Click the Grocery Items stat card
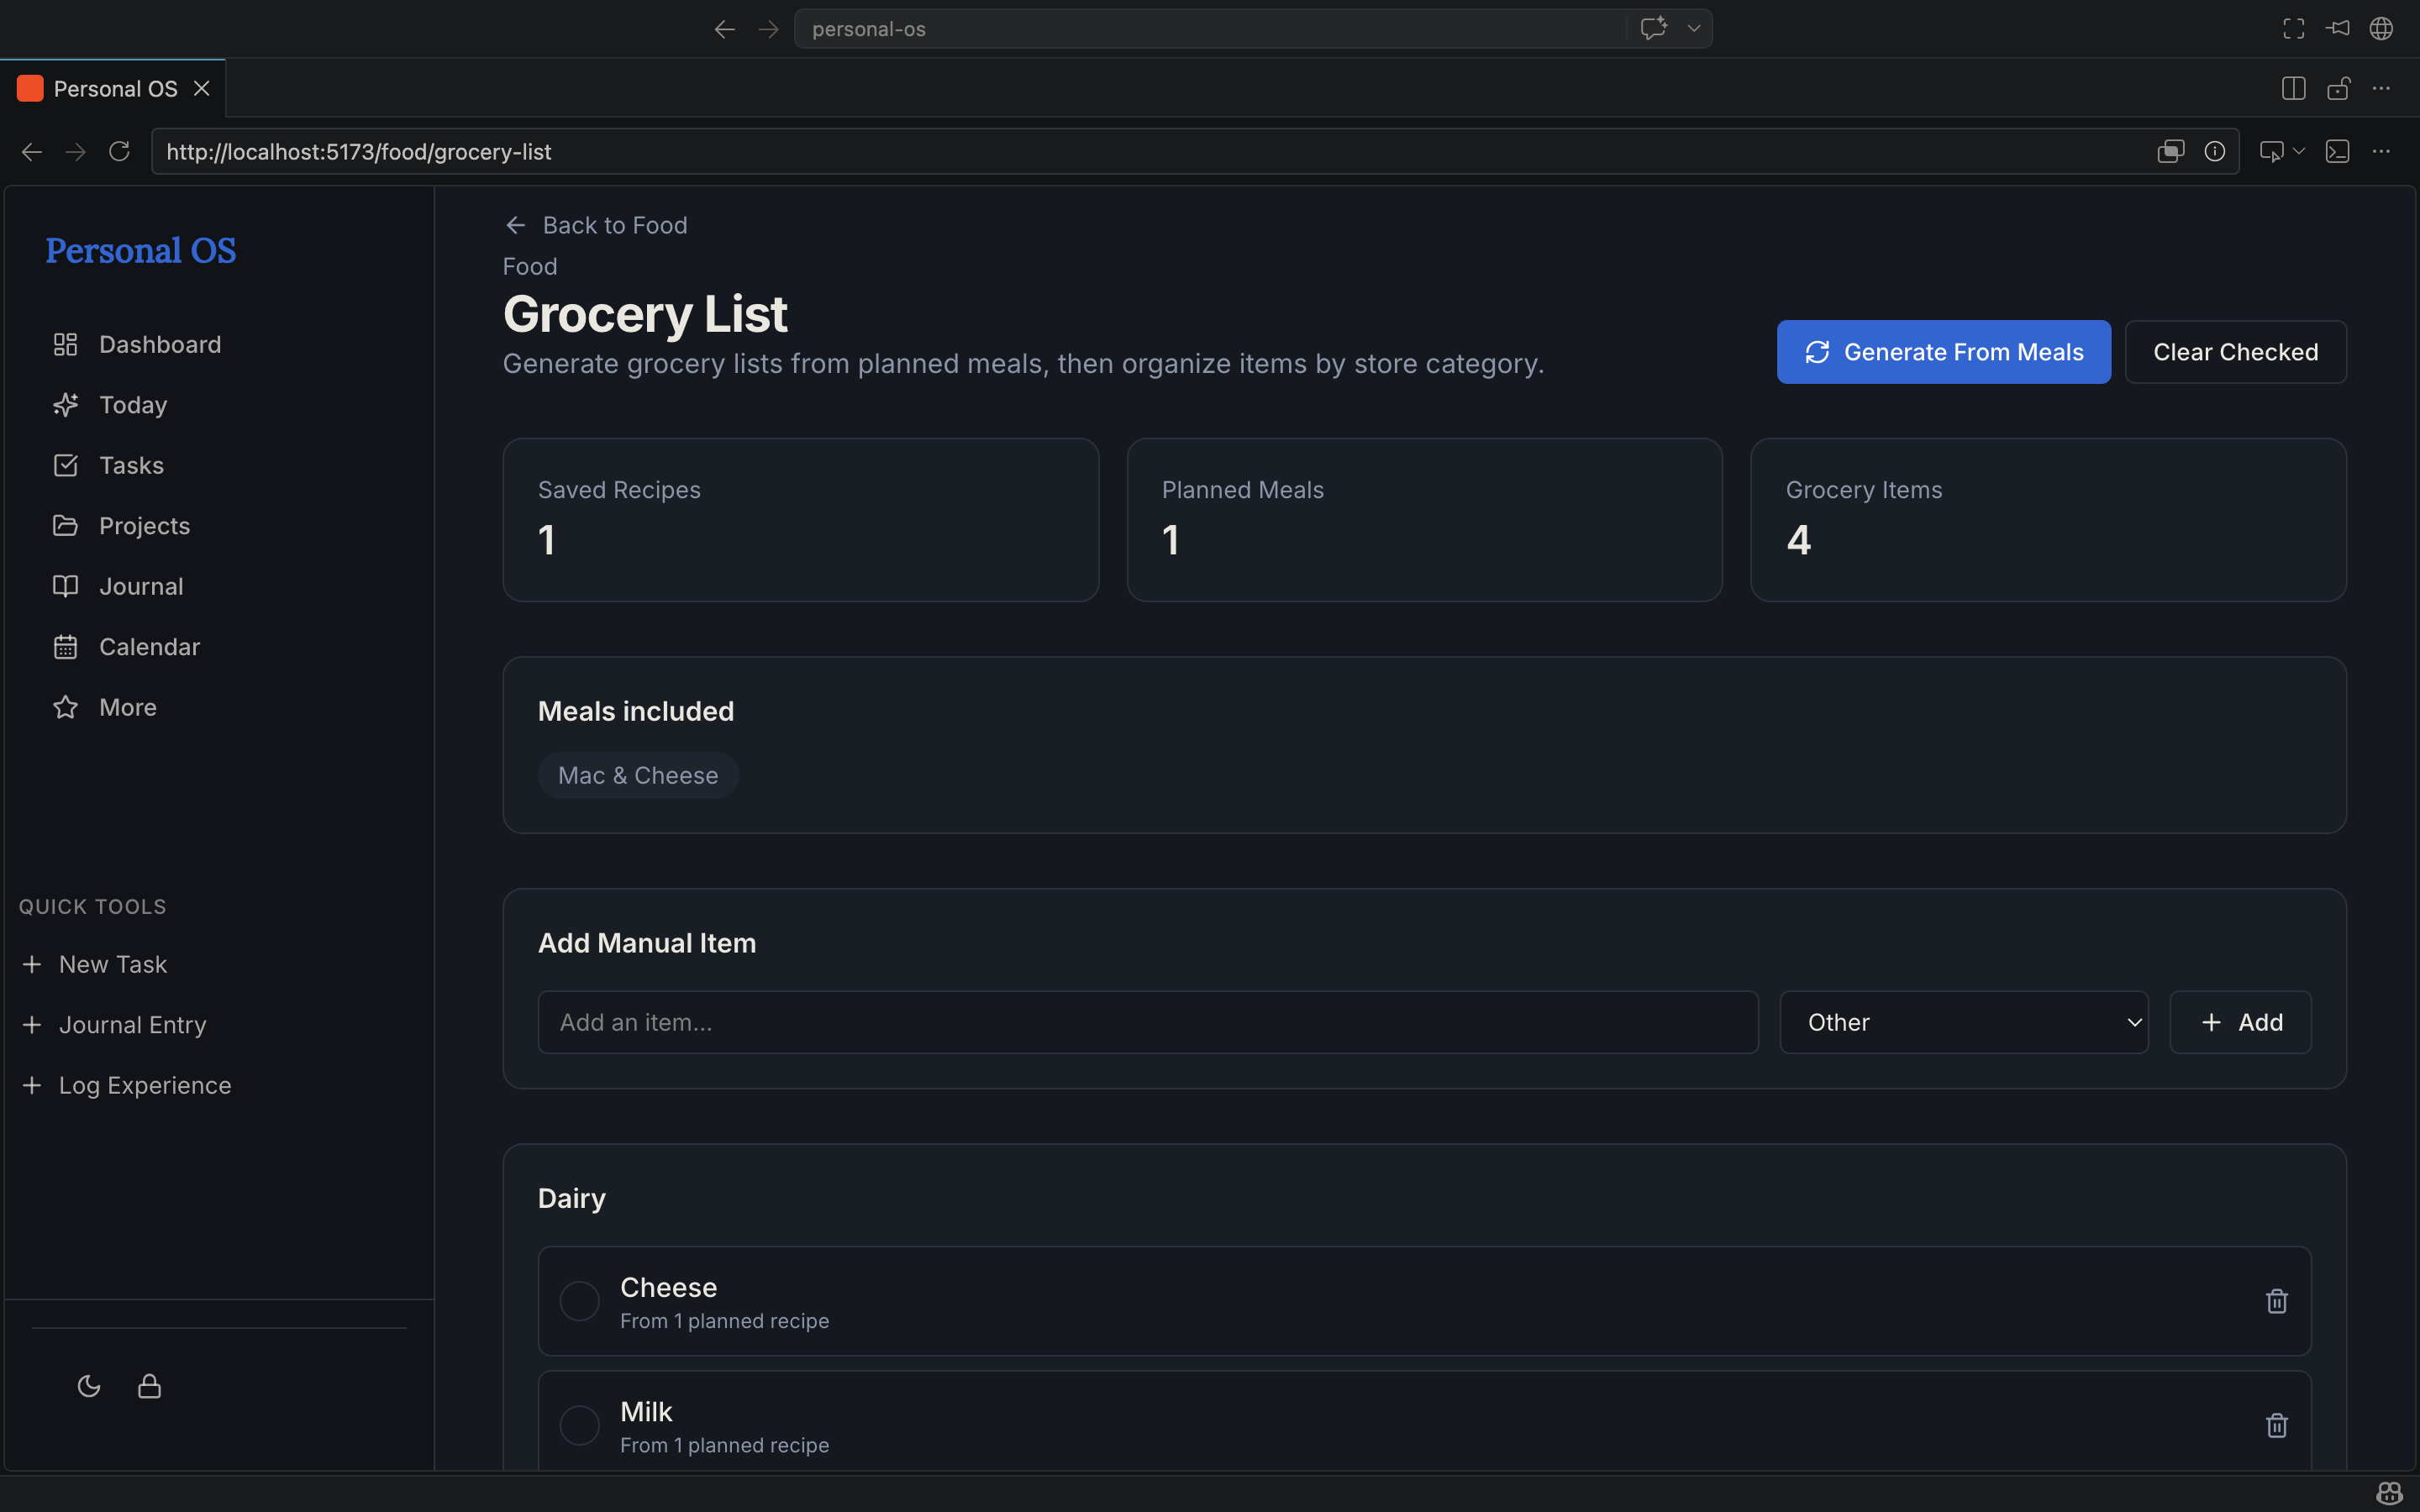Image resolution: width=2420 pixels, height=1512 pixels. (2048, 520)
